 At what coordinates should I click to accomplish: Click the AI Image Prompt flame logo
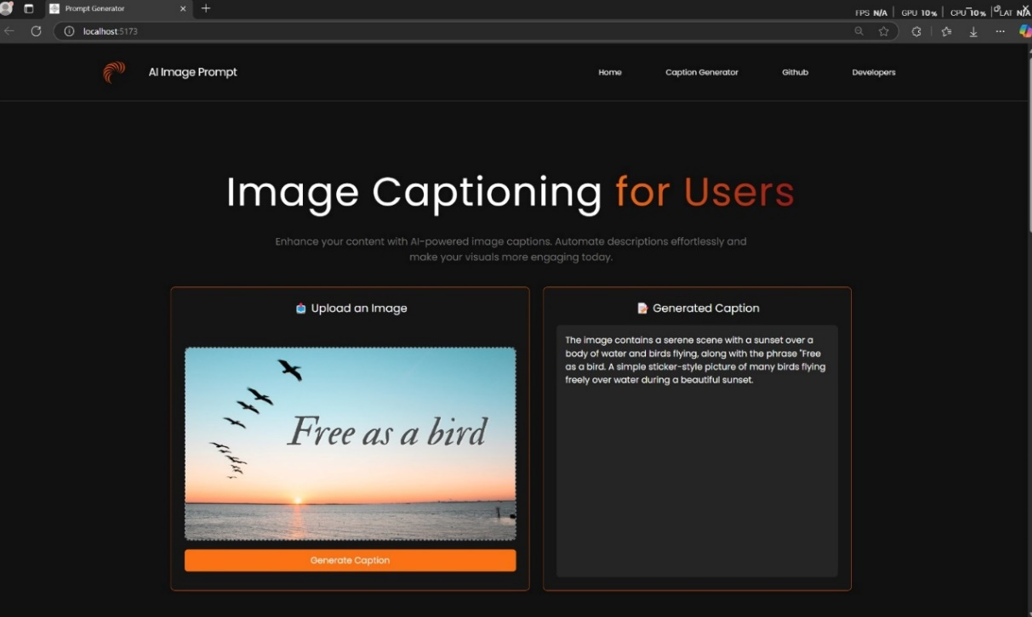[x=114, y=72]
